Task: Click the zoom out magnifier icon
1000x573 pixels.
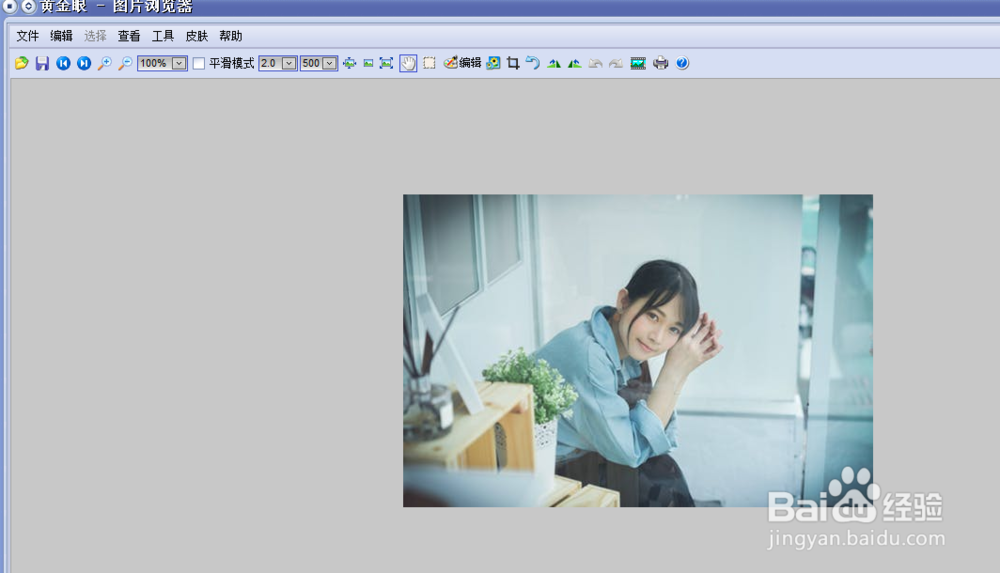Action: [125, 63]
